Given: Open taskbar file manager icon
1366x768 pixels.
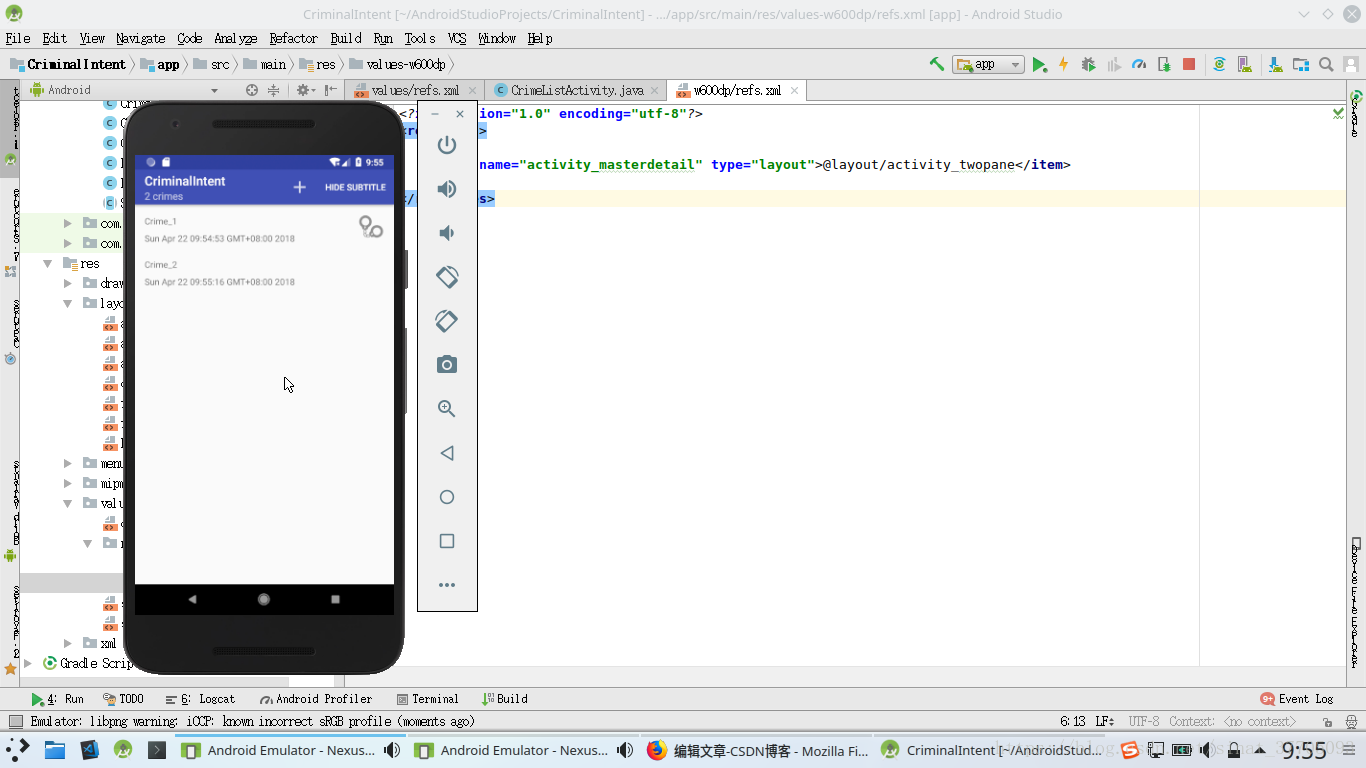Looking at the screenshot, I should (x=54, y=750).
